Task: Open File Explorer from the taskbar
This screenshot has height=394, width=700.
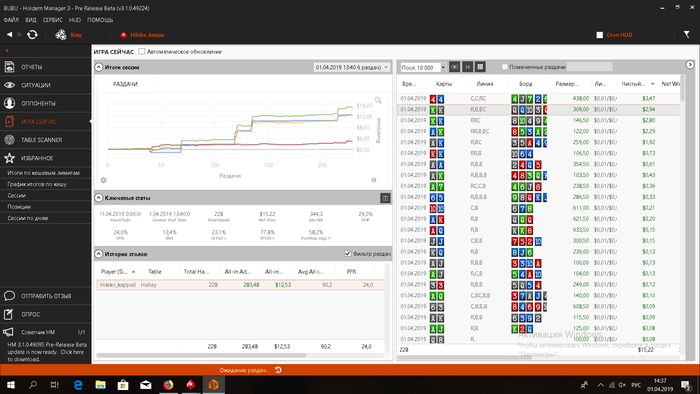Action: click(x=100, y=385)
